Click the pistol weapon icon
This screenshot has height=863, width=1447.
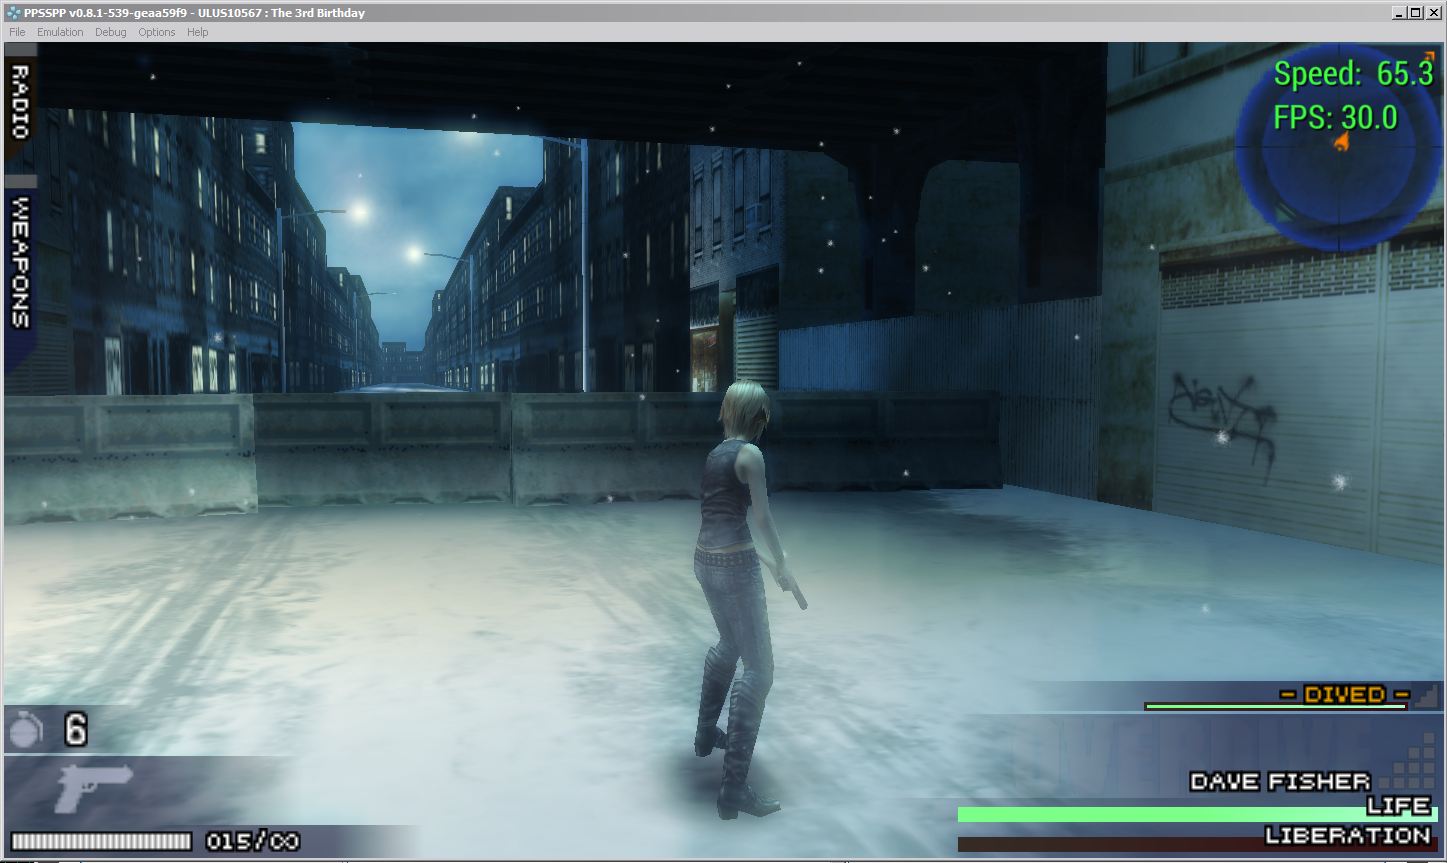94,787
